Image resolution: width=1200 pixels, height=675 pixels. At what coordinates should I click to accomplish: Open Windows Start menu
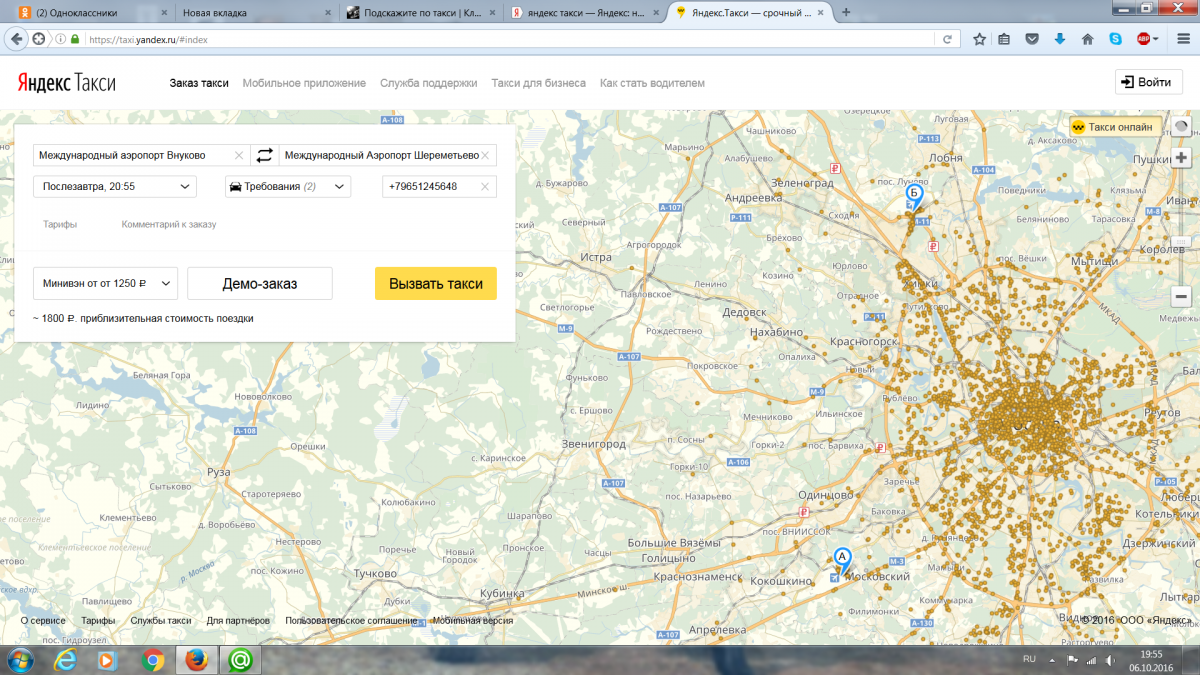click(x=20, y=660)
